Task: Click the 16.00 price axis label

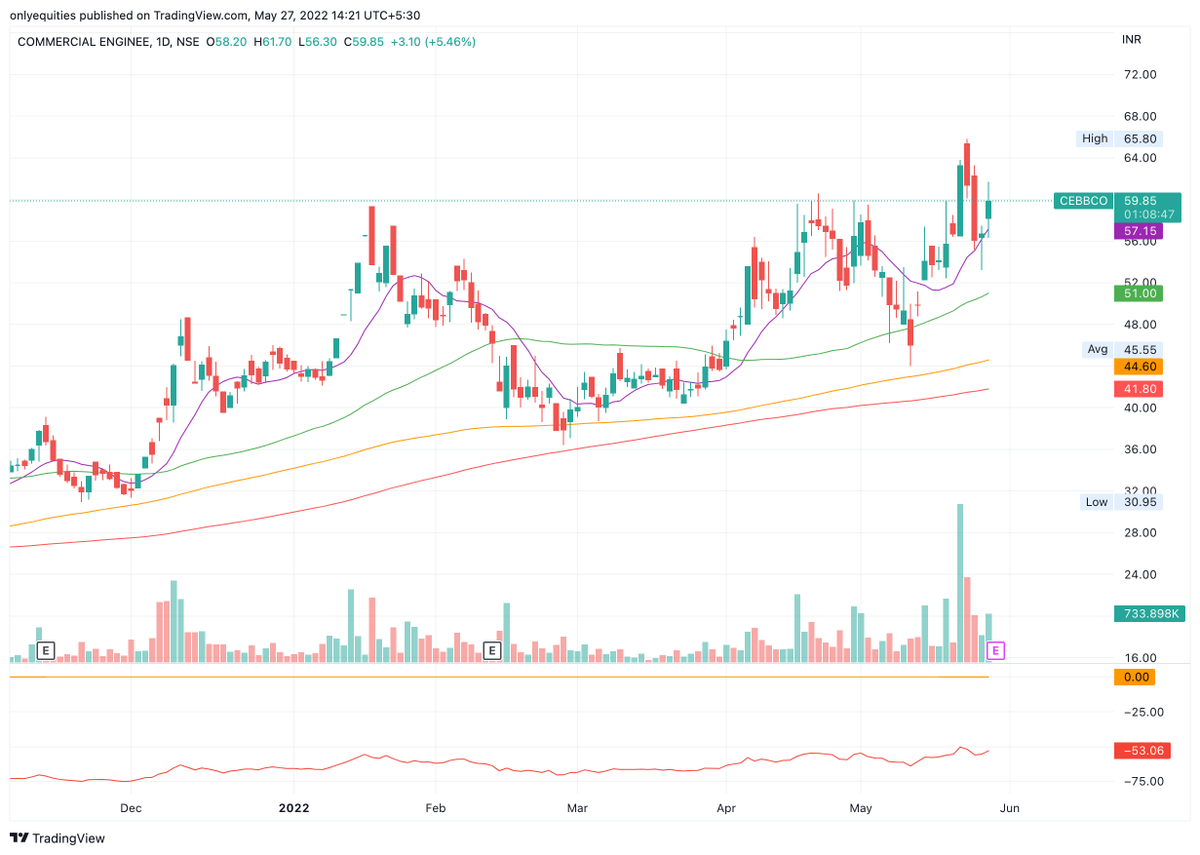Action: pyautogui.click(x=1141, y=658)
